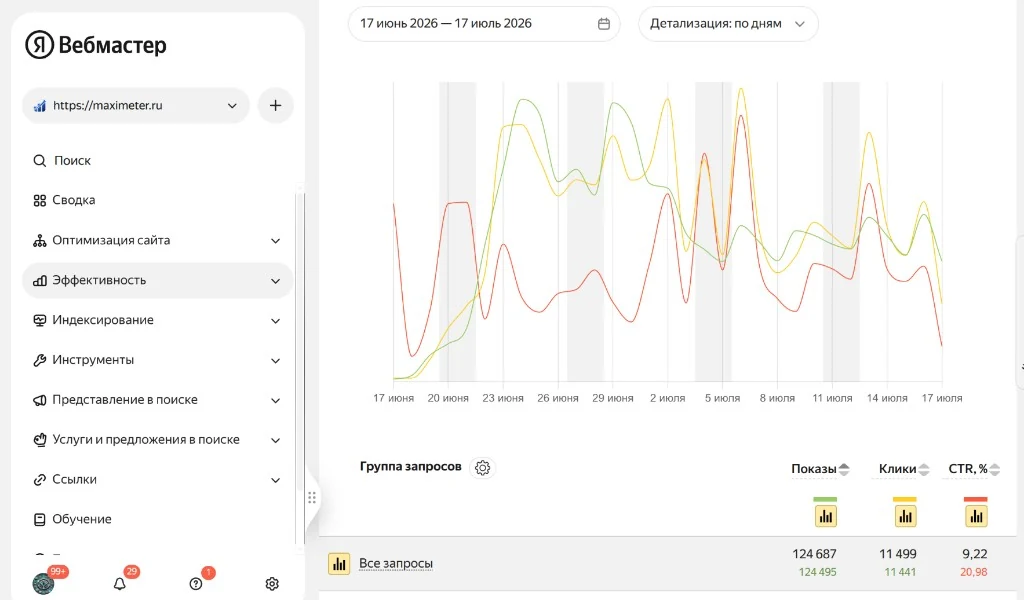Screen dimensions: 1024x600
Task: Click the Эффективность bar chart icon
Action: [40, 280]
